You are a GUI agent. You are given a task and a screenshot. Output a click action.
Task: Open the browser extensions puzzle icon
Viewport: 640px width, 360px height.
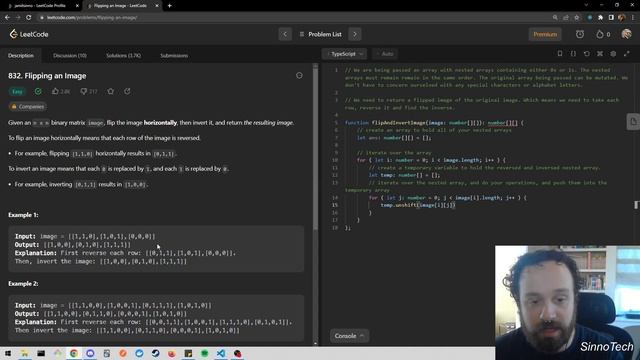600,18
